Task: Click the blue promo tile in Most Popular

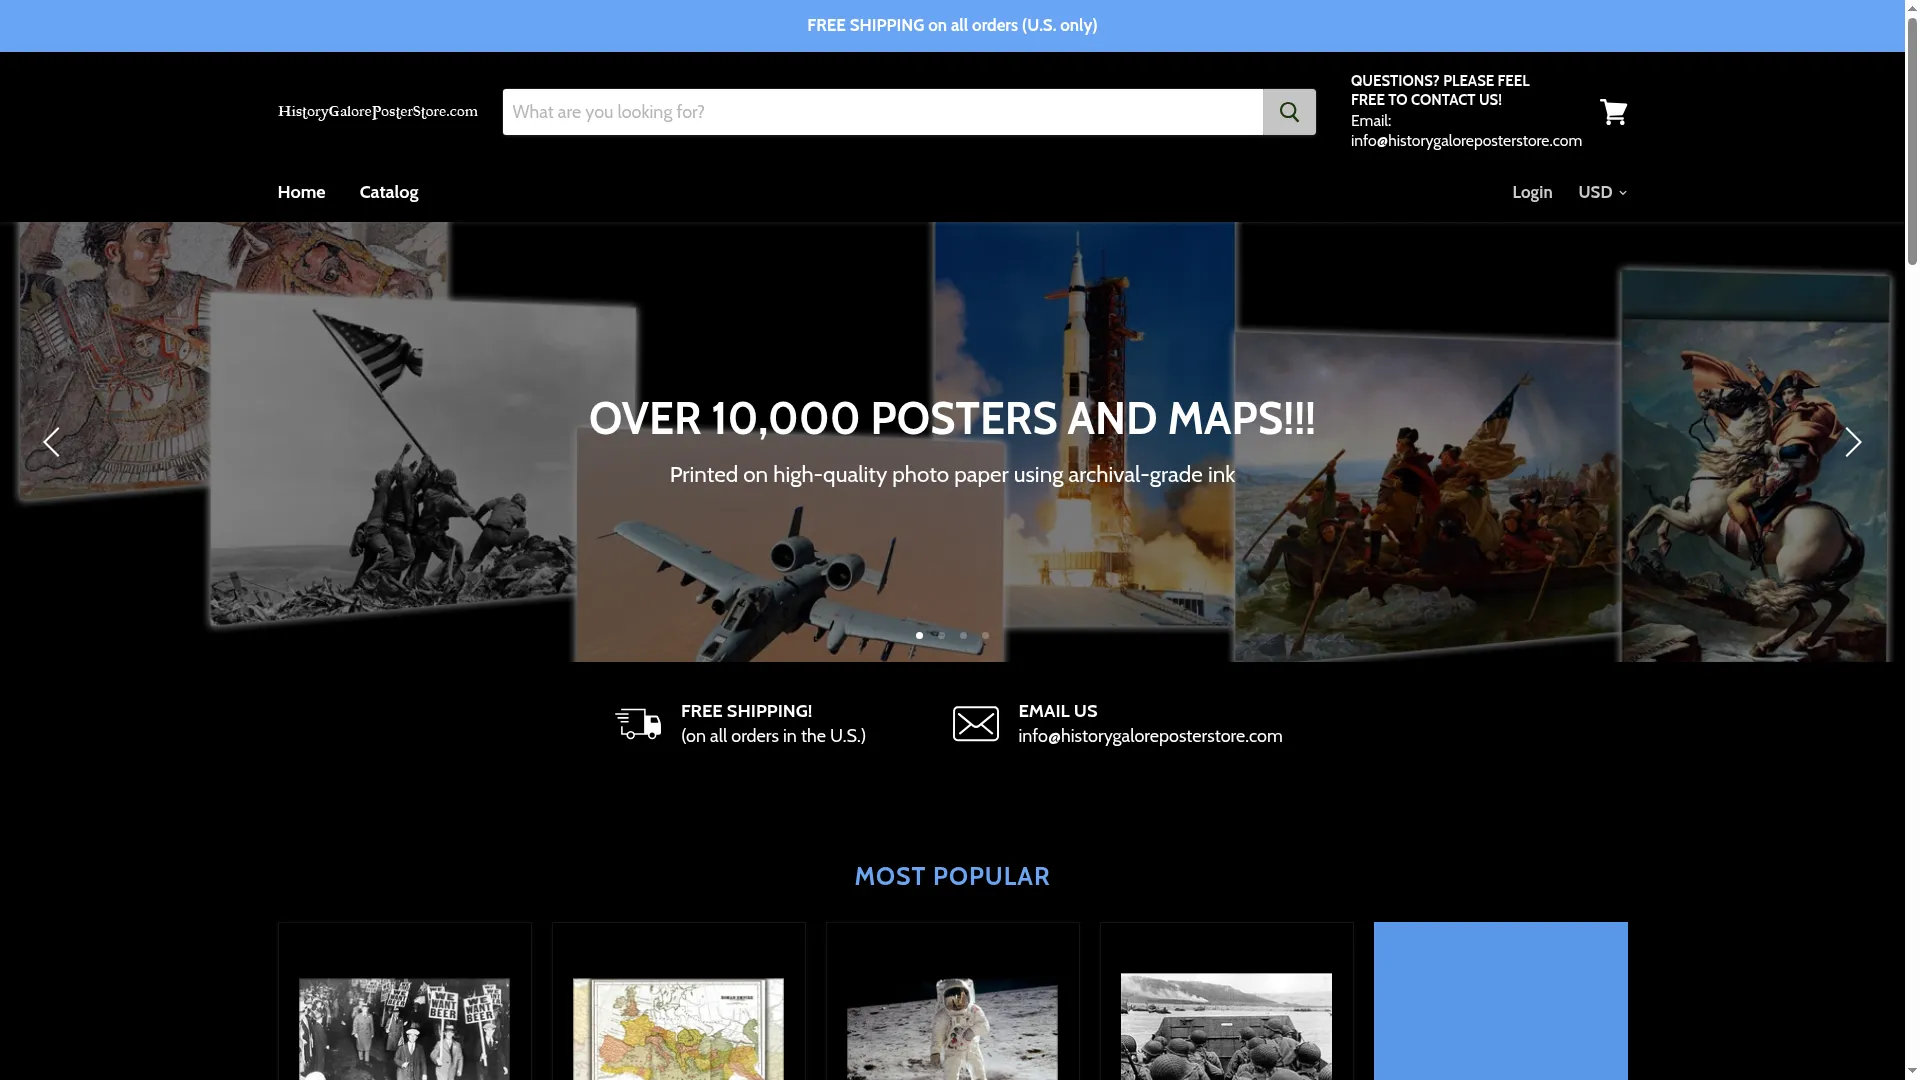Action: pos(1500,1001)
